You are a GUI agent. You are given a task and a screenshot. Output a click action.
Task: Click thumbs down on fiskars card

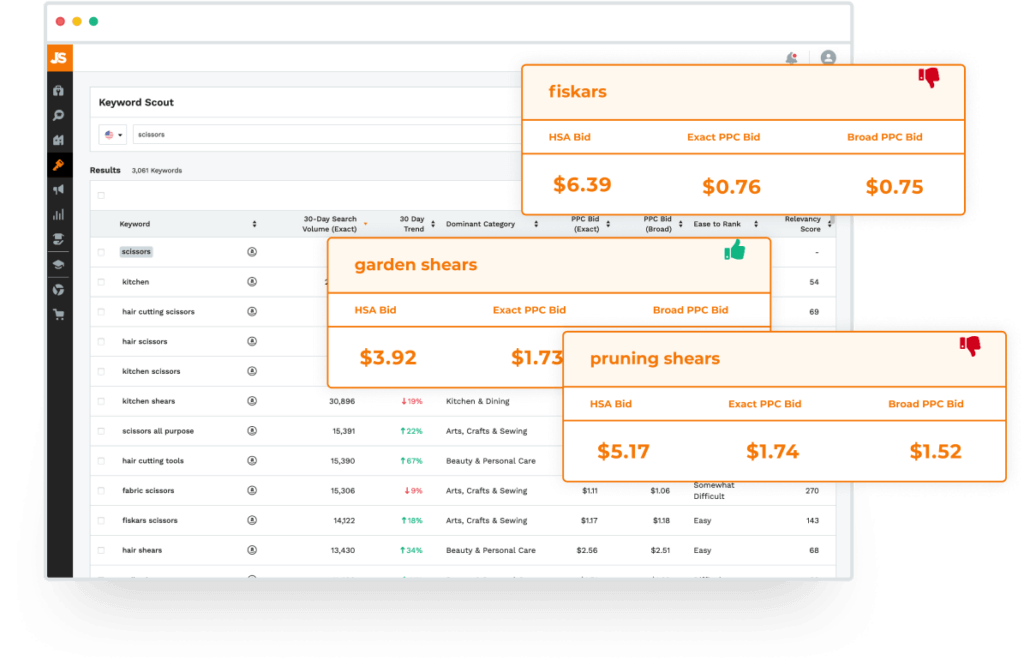coord(929,78)
